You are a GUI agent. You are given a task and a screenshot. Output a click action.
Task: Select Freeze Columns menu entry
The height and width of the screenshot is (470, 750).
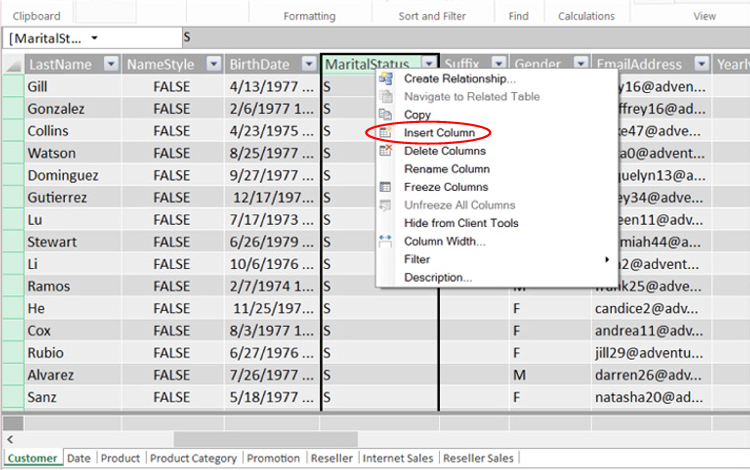click(x=446, y=187)
